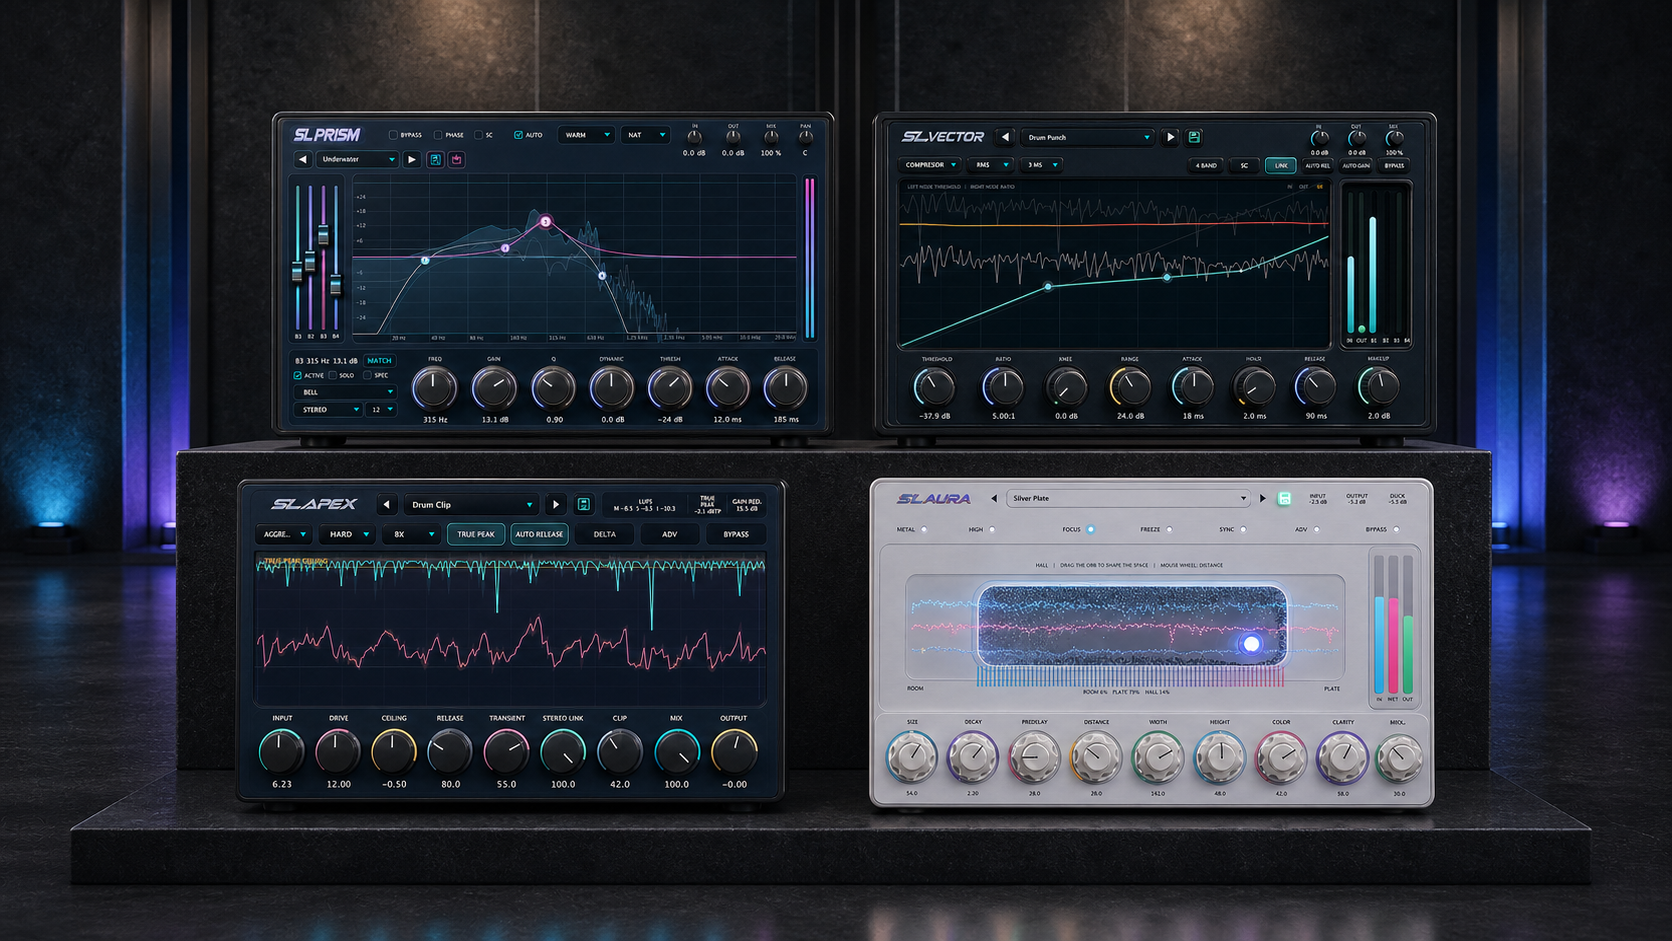Toggle the SC checkbox in SL Prism

478,135
